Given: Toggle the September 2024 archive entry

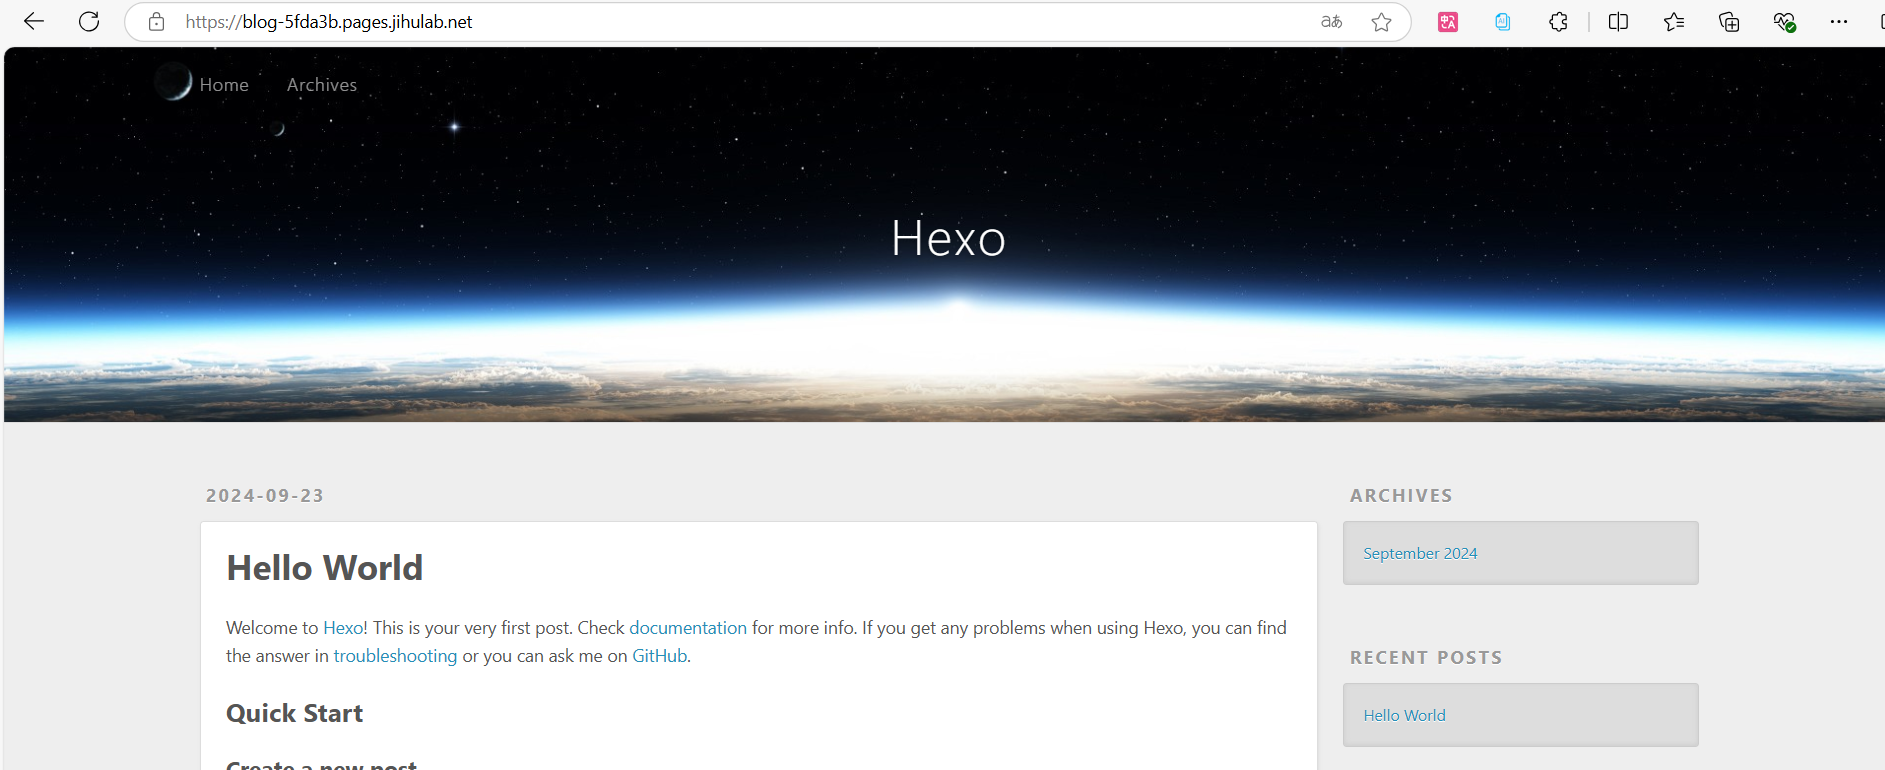Looking at the screenshot, I should [x=1419, y=552].
